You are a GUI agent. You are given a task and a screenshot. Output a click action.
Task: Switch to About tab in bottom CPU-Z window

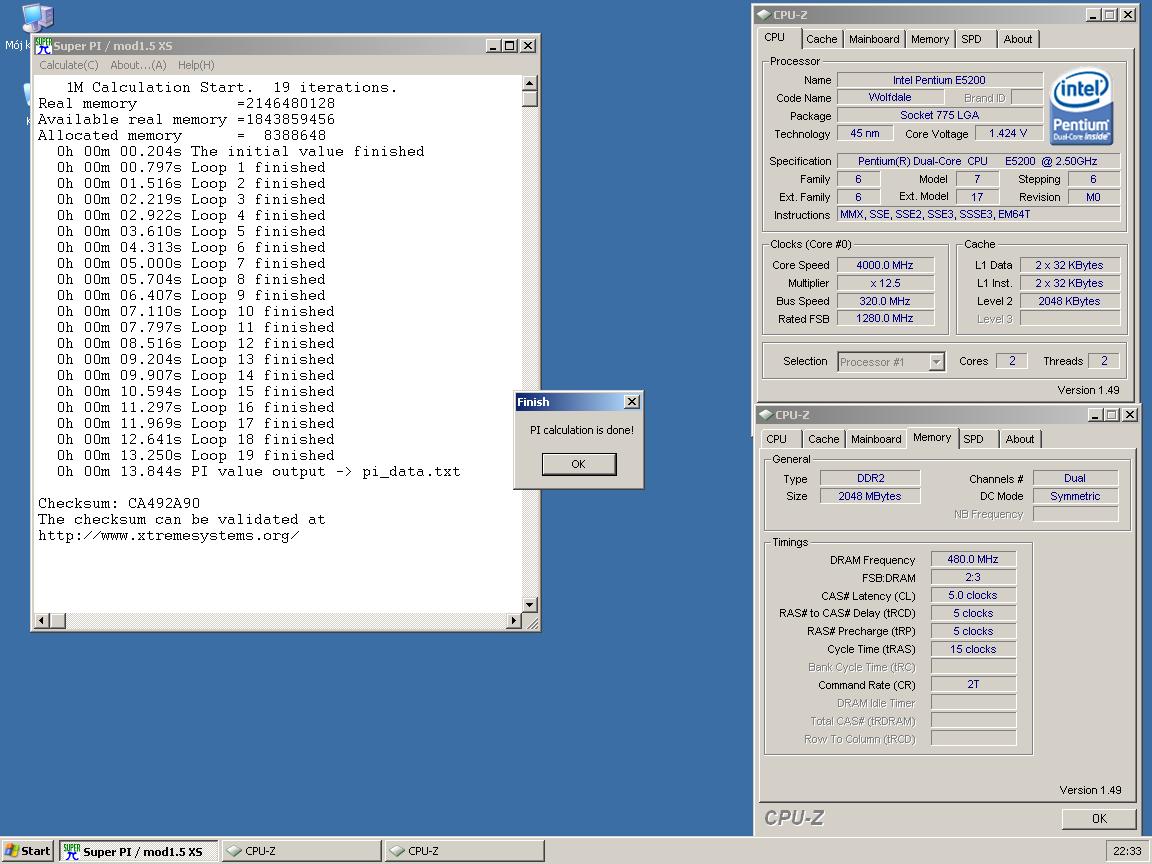tap(1020, 439)
